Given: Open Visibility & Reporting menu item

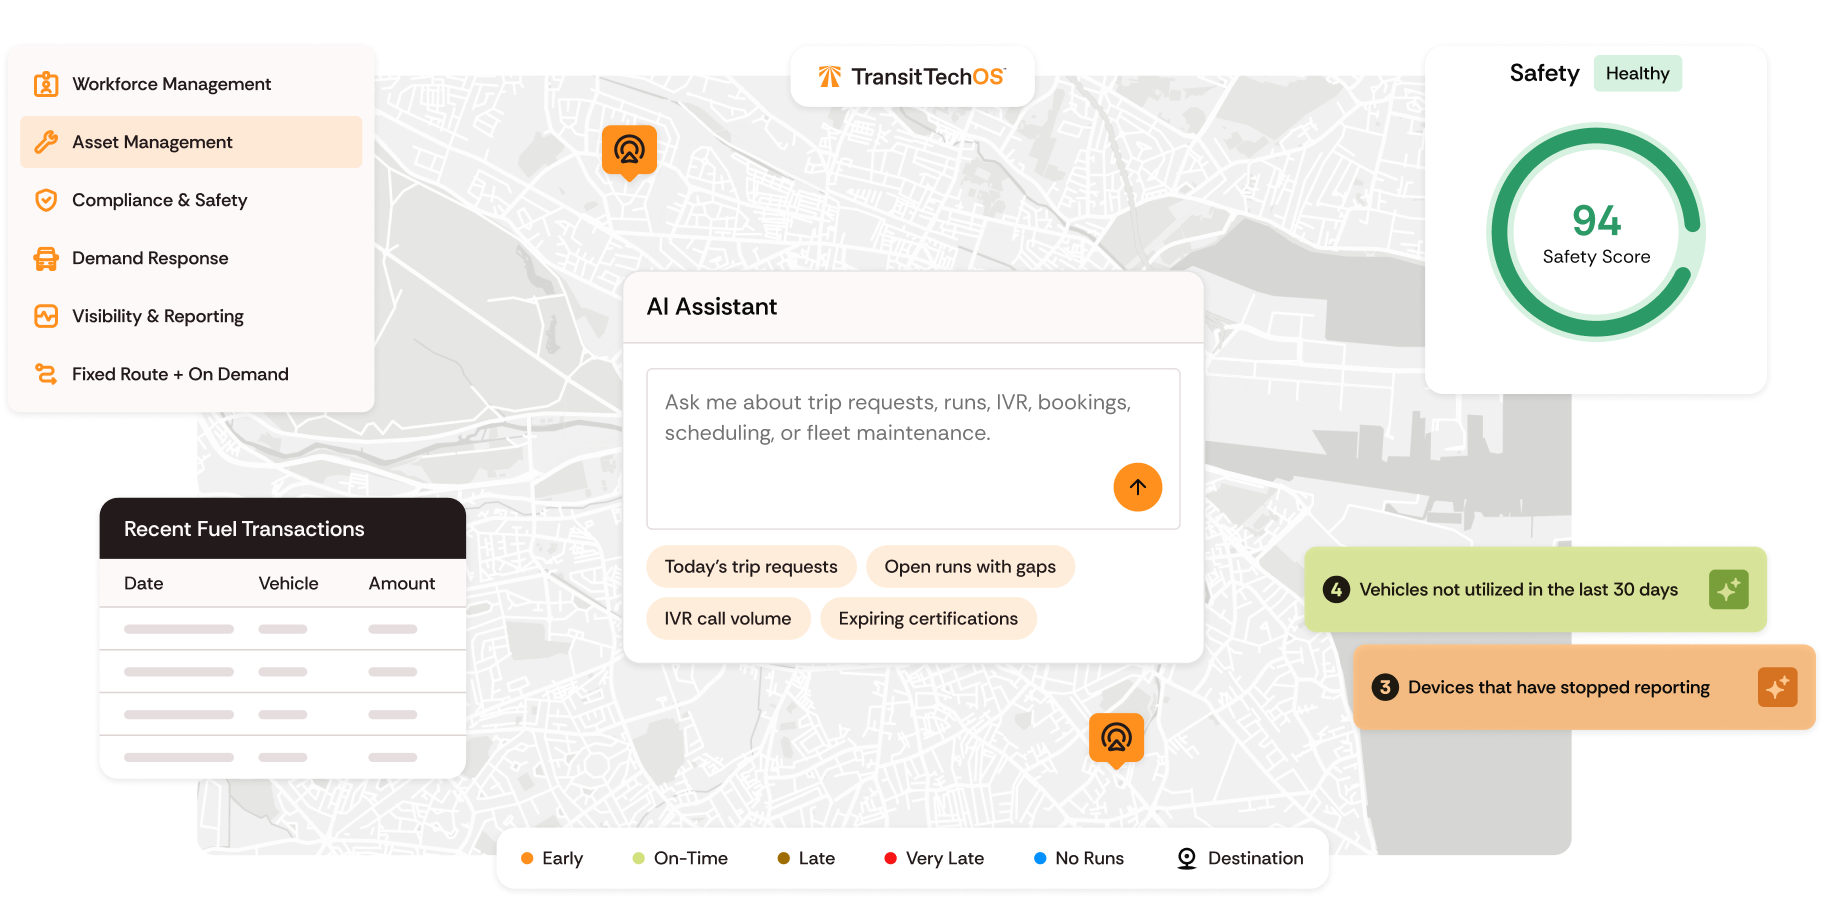Looking at the screenshot, I should pos(191,316).
